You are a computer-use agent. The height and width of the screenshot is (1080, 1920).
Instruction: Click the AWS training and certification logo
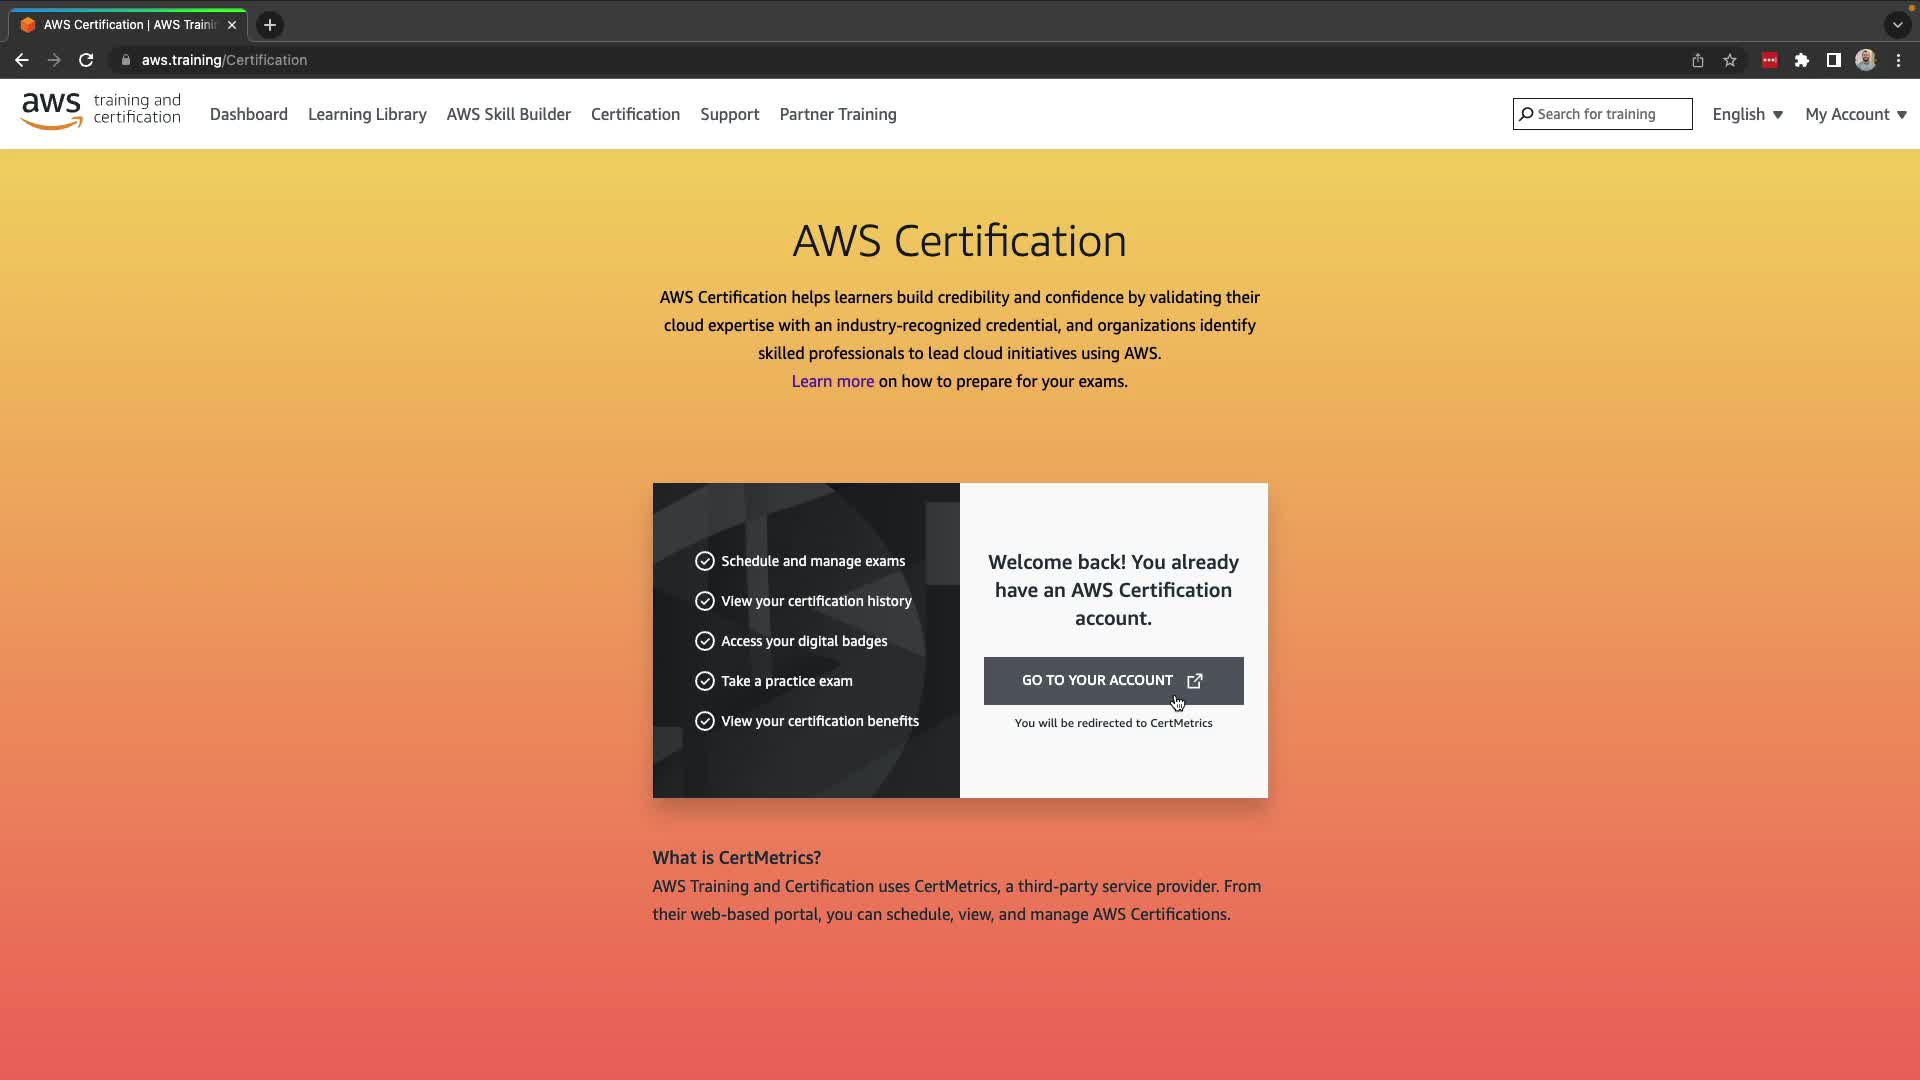(100, 110)
